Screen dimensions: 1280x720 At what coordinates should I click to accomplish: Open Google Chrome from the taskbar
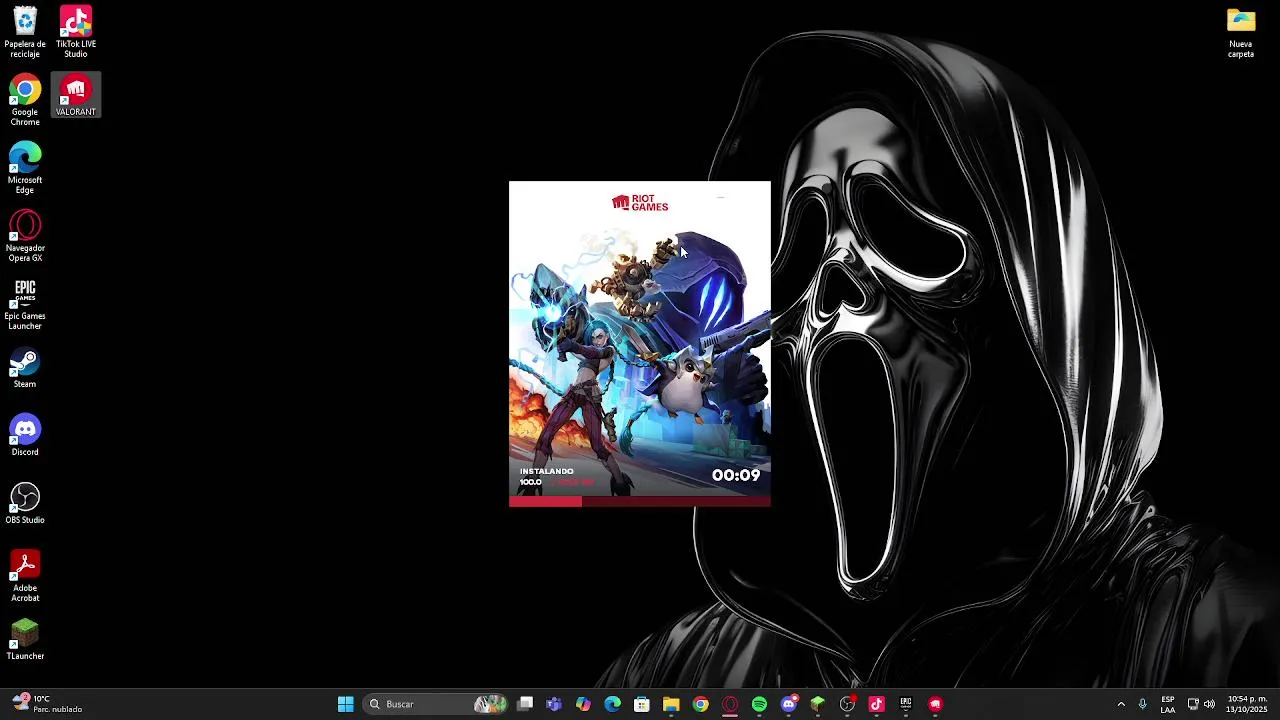point(700,704)
